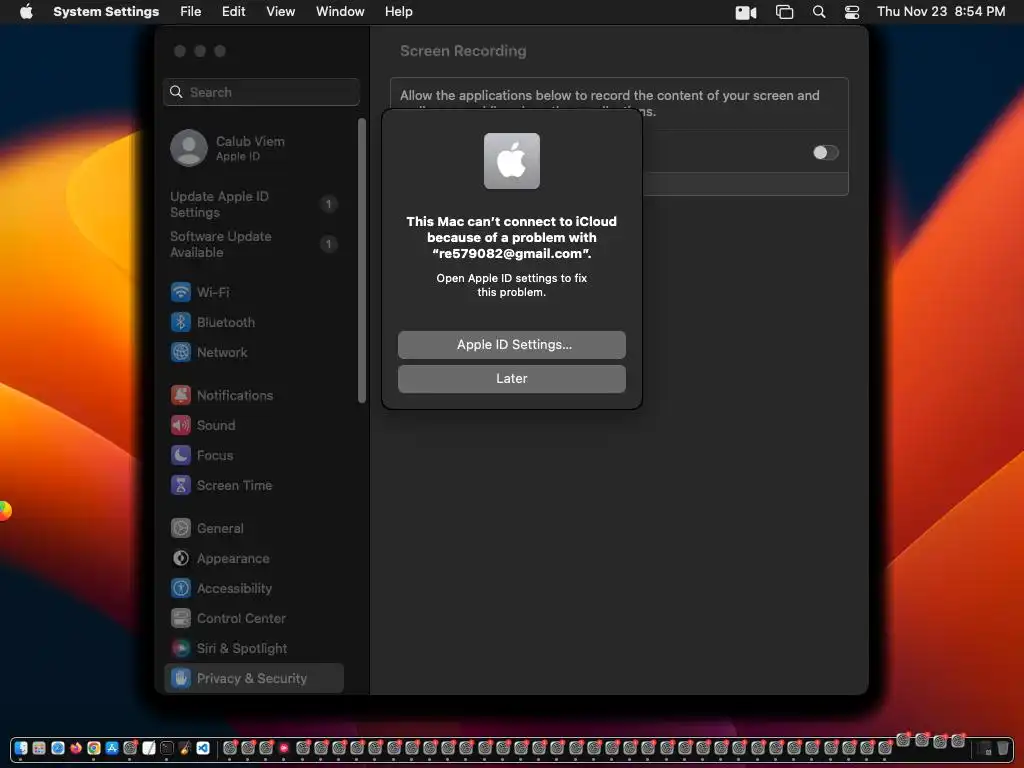The image size is (1024, 768).
Task: Click the sidebar scrollbar
Action: point(362,261)
